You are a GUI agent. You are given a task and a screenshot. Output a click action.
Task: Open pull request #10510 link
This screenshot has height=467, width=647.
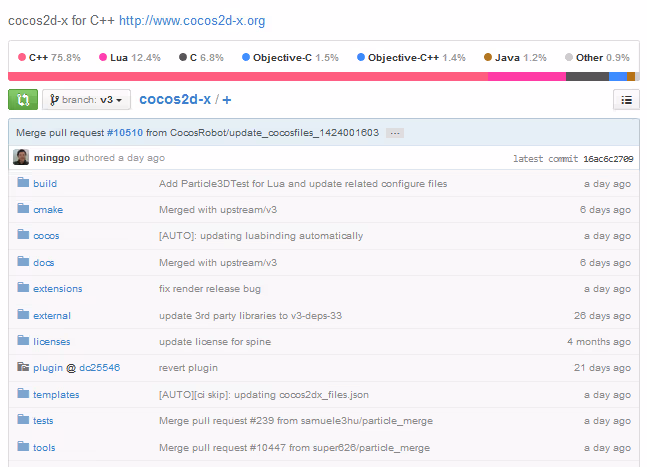coord(125,132)
